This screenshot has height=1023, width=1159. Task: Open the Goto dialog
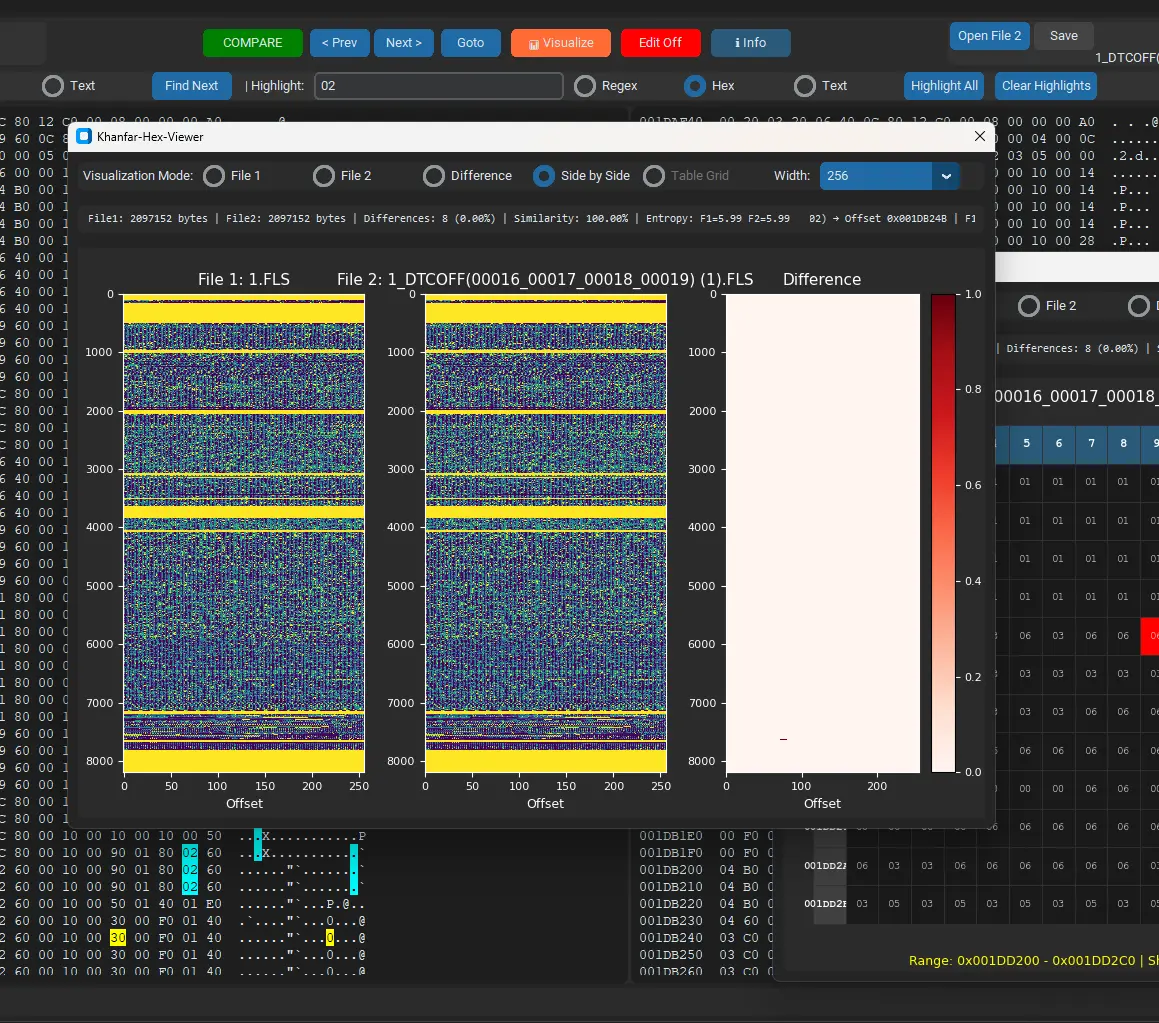pyautogui.click(x=470, y=43)
